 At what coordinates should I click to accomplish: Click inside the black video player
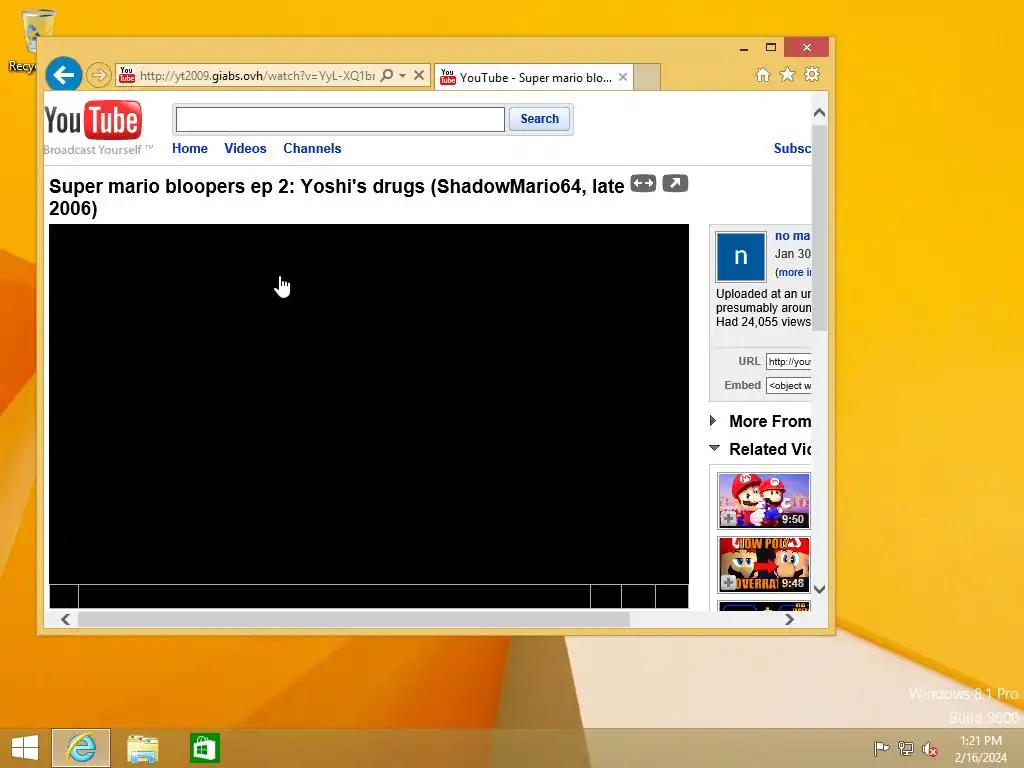pyautogui.click(x=369, y=404)
